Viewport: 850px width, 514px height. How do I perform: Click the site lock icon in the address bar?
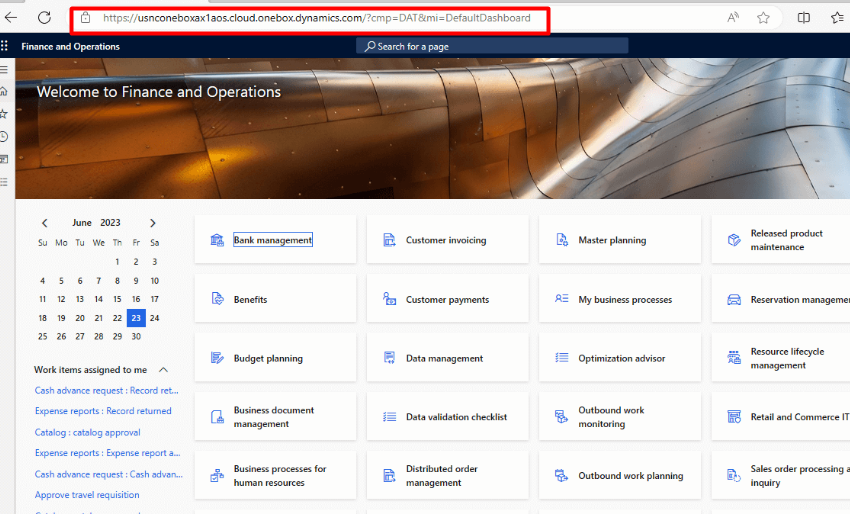pyautogui.click(x=85, y=18)
